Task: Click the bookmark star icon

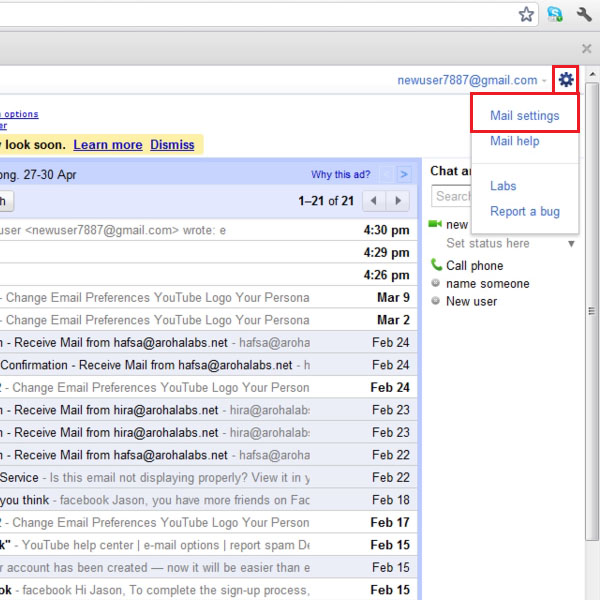Action: tap(526, 15)
